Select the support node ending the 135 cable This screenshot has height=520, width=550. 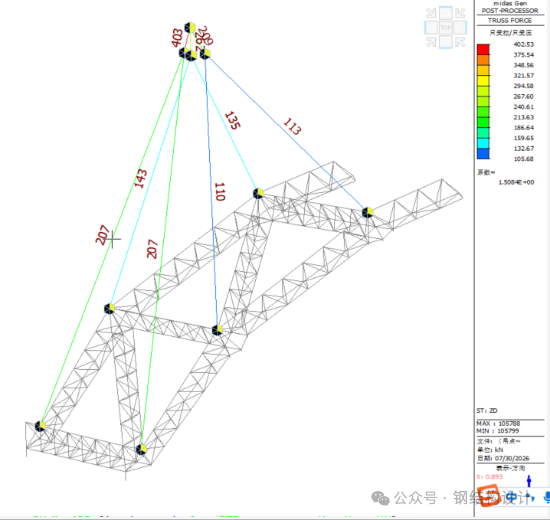[258, 193]
